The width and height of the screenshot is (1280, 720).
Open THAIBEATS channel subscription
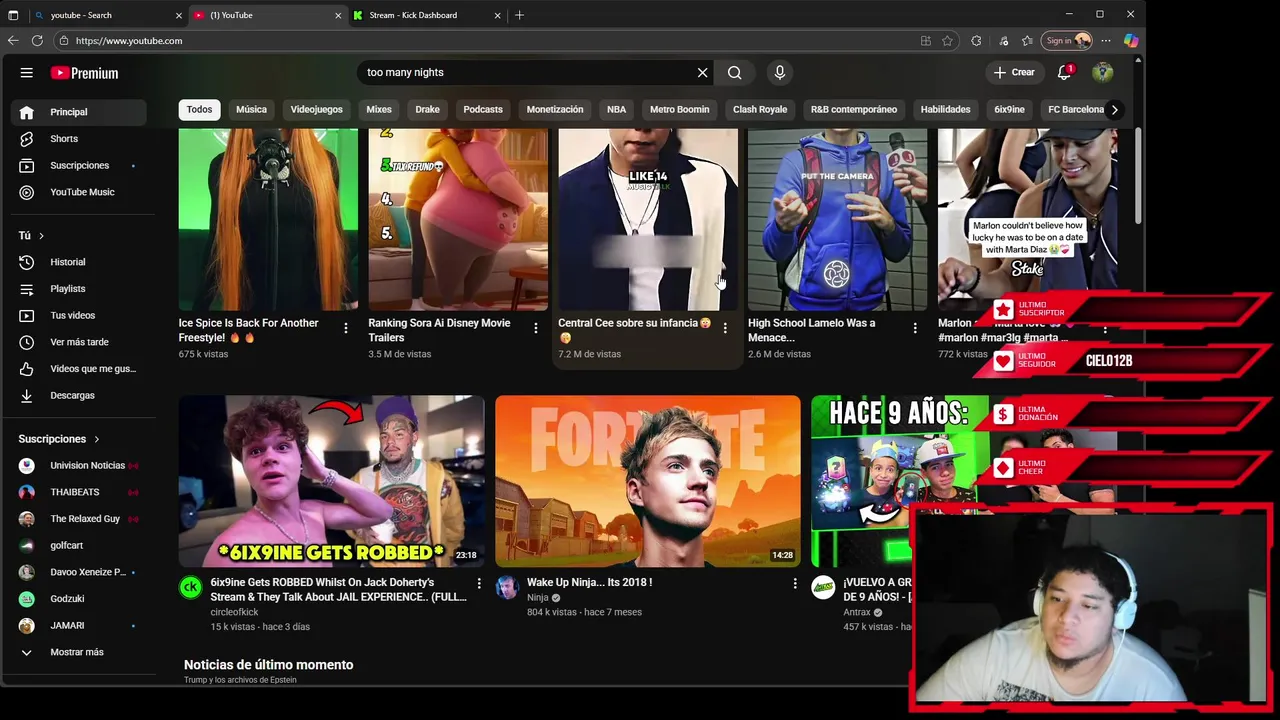(80, 492)
